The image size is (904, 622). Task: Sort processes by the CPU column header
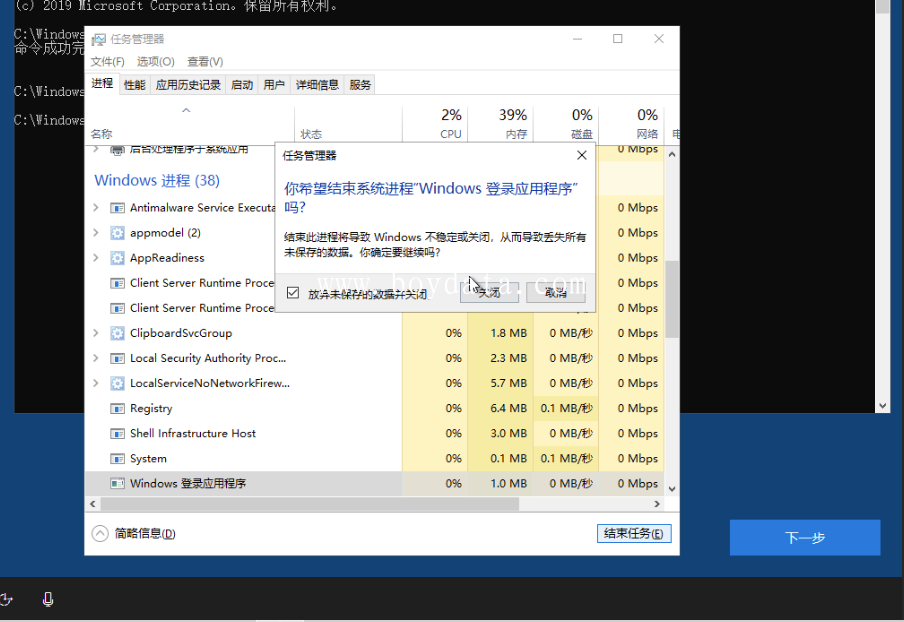[435, 125]
